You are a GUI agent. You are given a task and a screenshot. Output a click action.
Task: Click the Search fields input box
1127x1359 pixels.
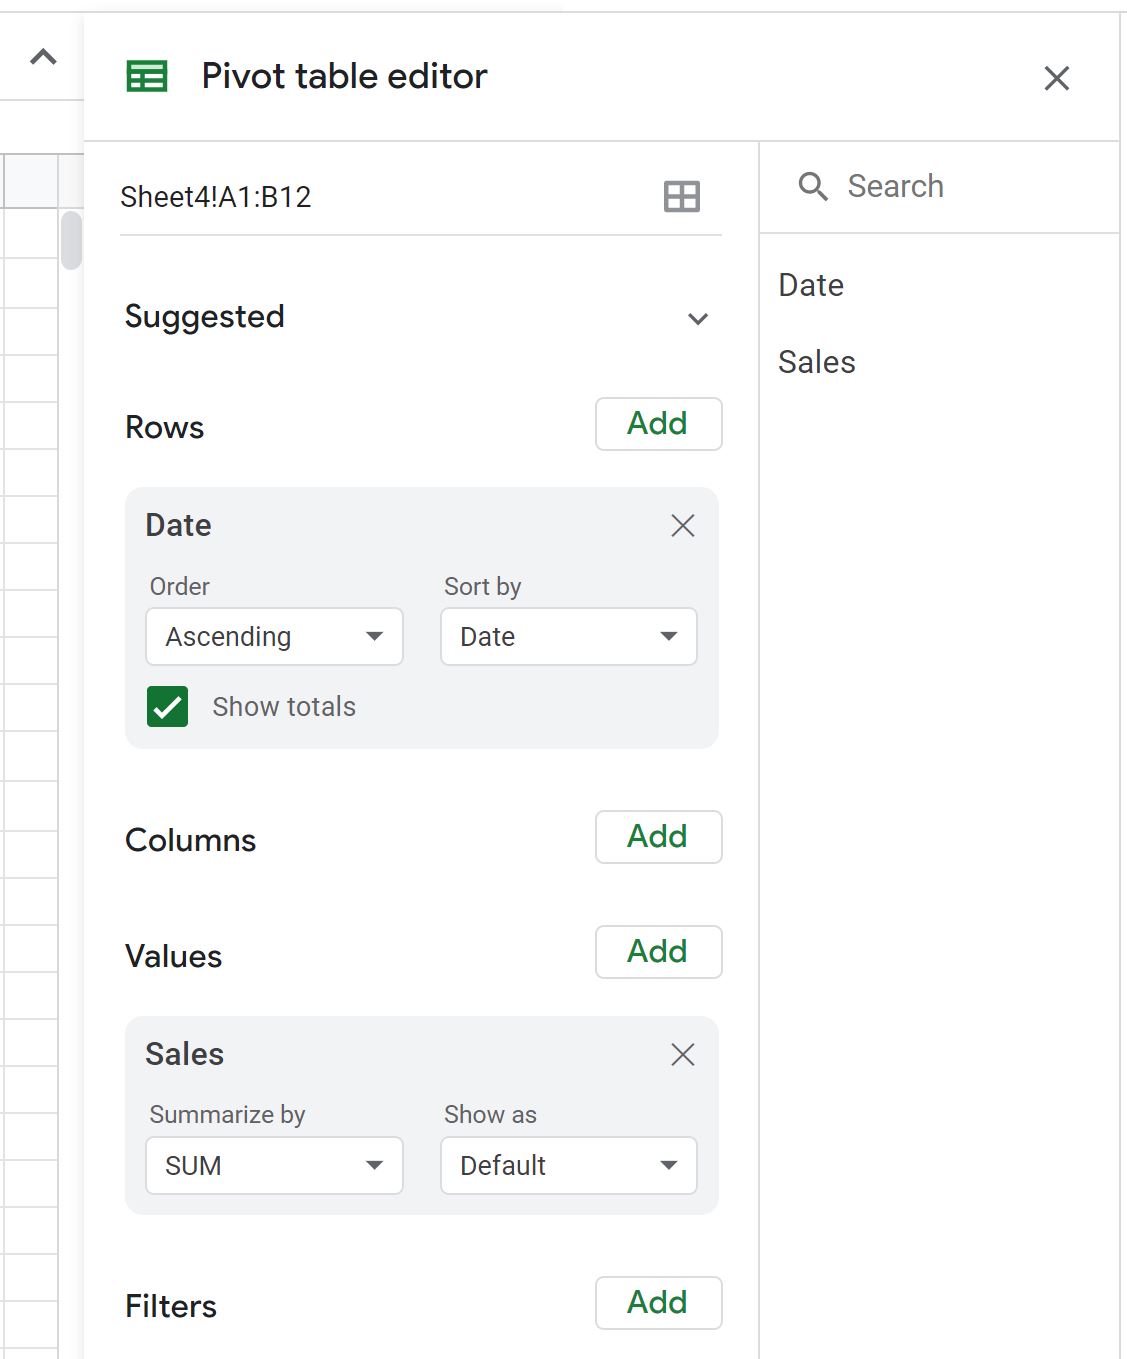(938, 186)
